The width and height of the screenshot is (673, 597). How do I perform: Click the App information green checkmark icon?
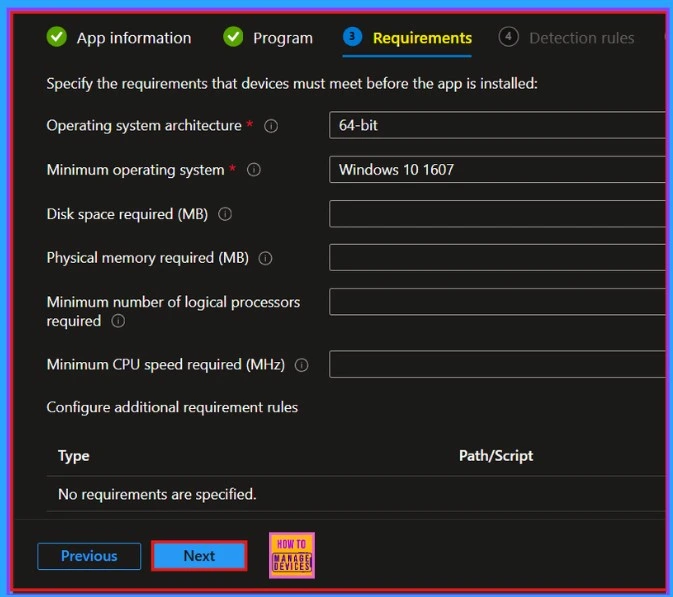click(x=57, y=37)
